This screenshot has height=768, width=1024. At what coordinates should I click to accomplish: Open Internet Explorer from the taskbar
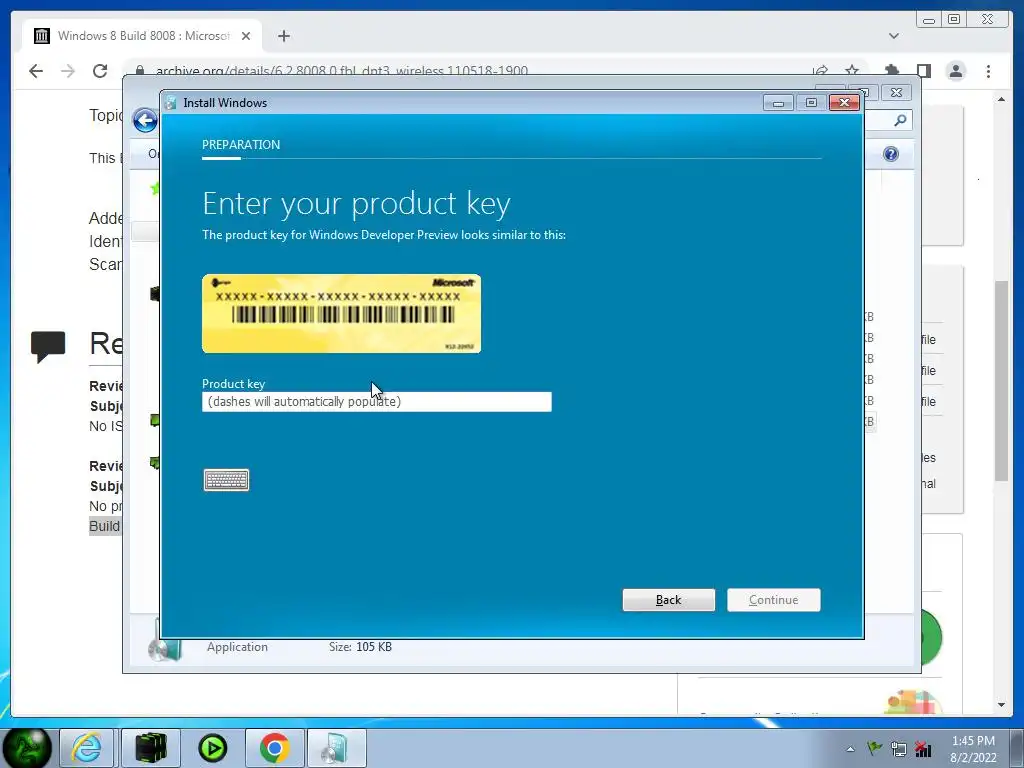tap(87, 748)
